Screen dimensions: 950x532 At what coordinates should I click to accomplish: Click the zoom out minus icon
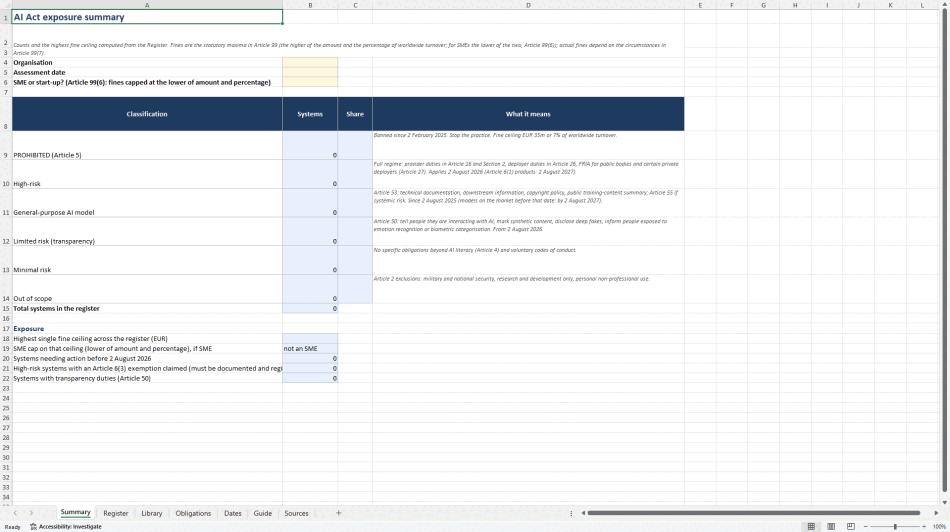pos(865,527)
